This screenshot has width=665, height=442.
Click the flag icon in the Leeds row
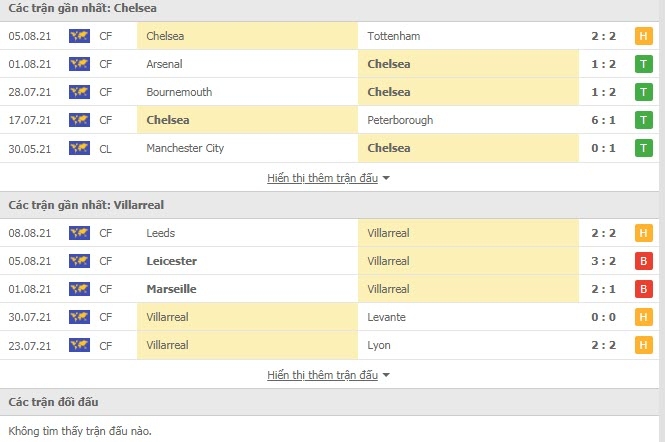tap(79, 234)
